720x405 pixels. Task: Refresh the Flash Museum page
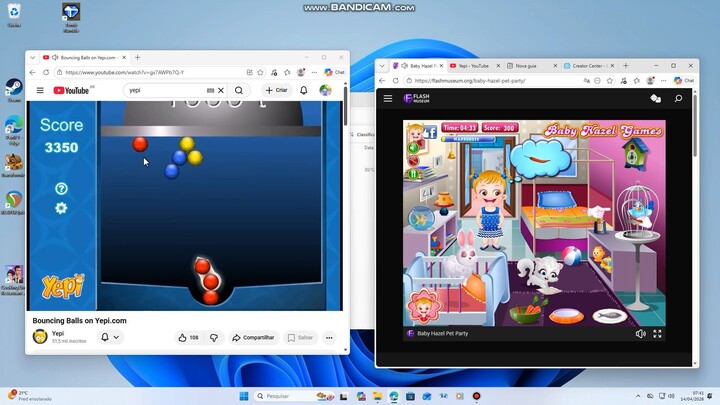pos(395,80)
